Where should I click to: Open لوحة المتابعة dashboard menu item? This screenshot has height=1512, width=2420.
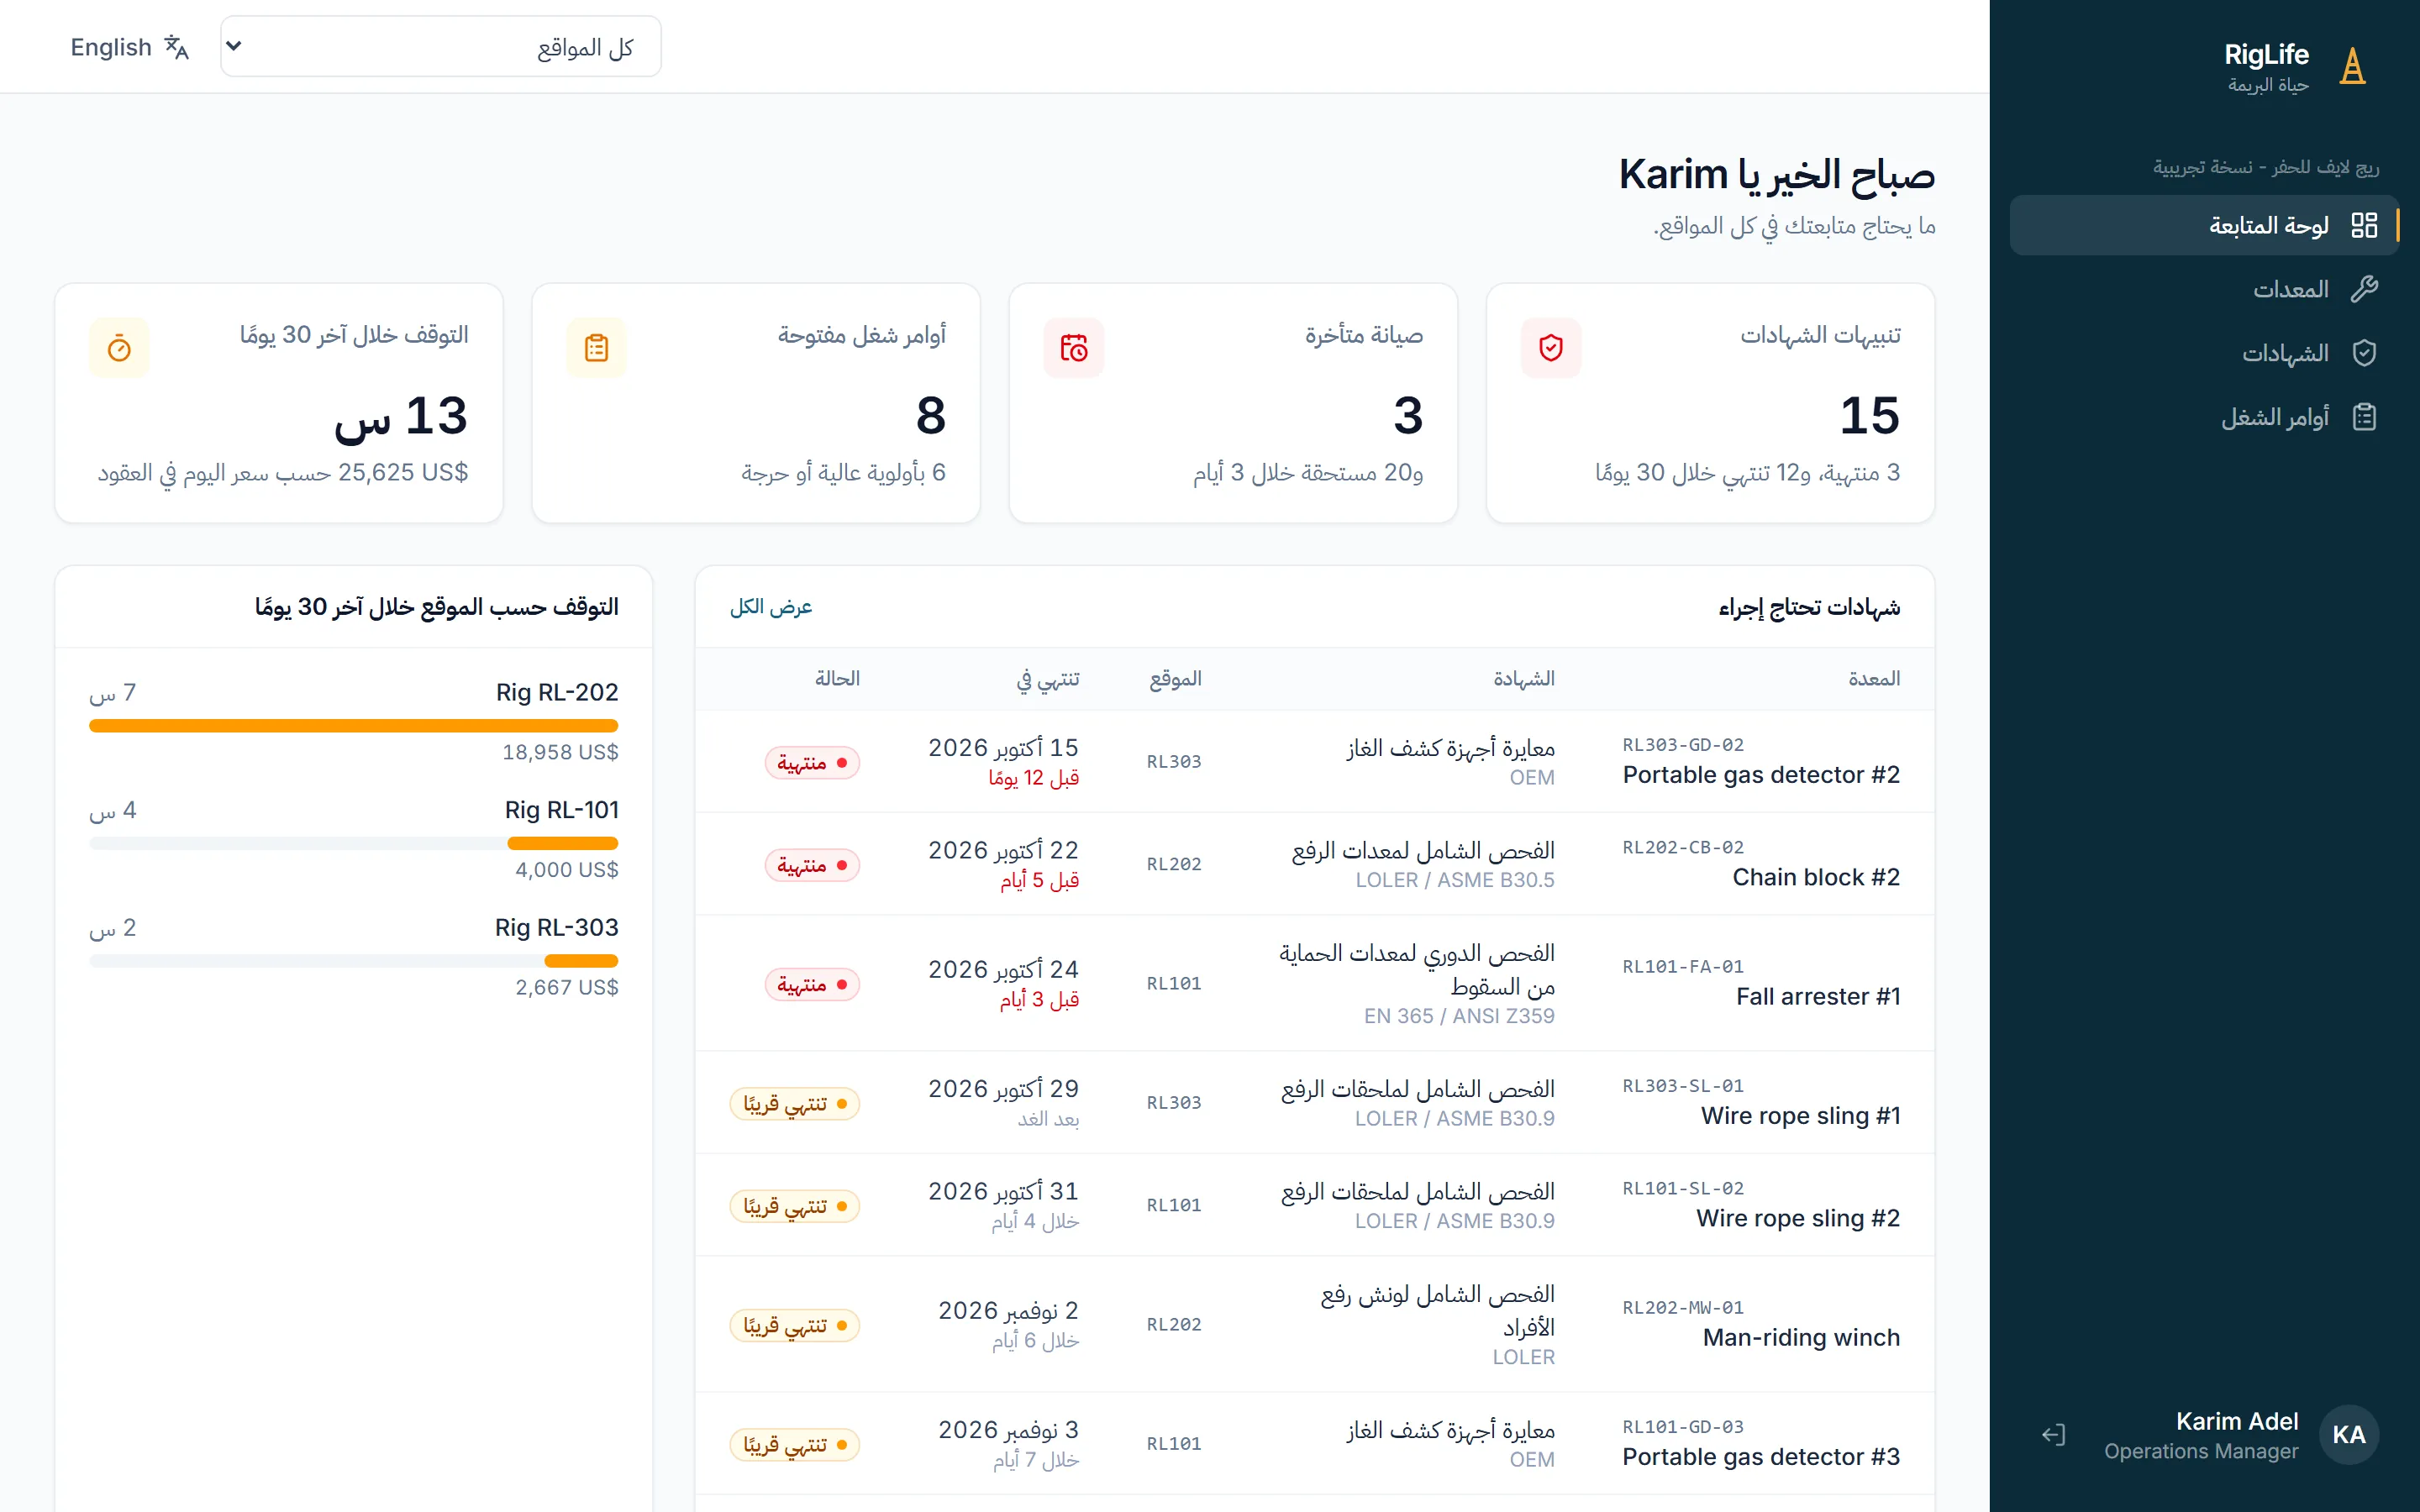point(2204,225)
